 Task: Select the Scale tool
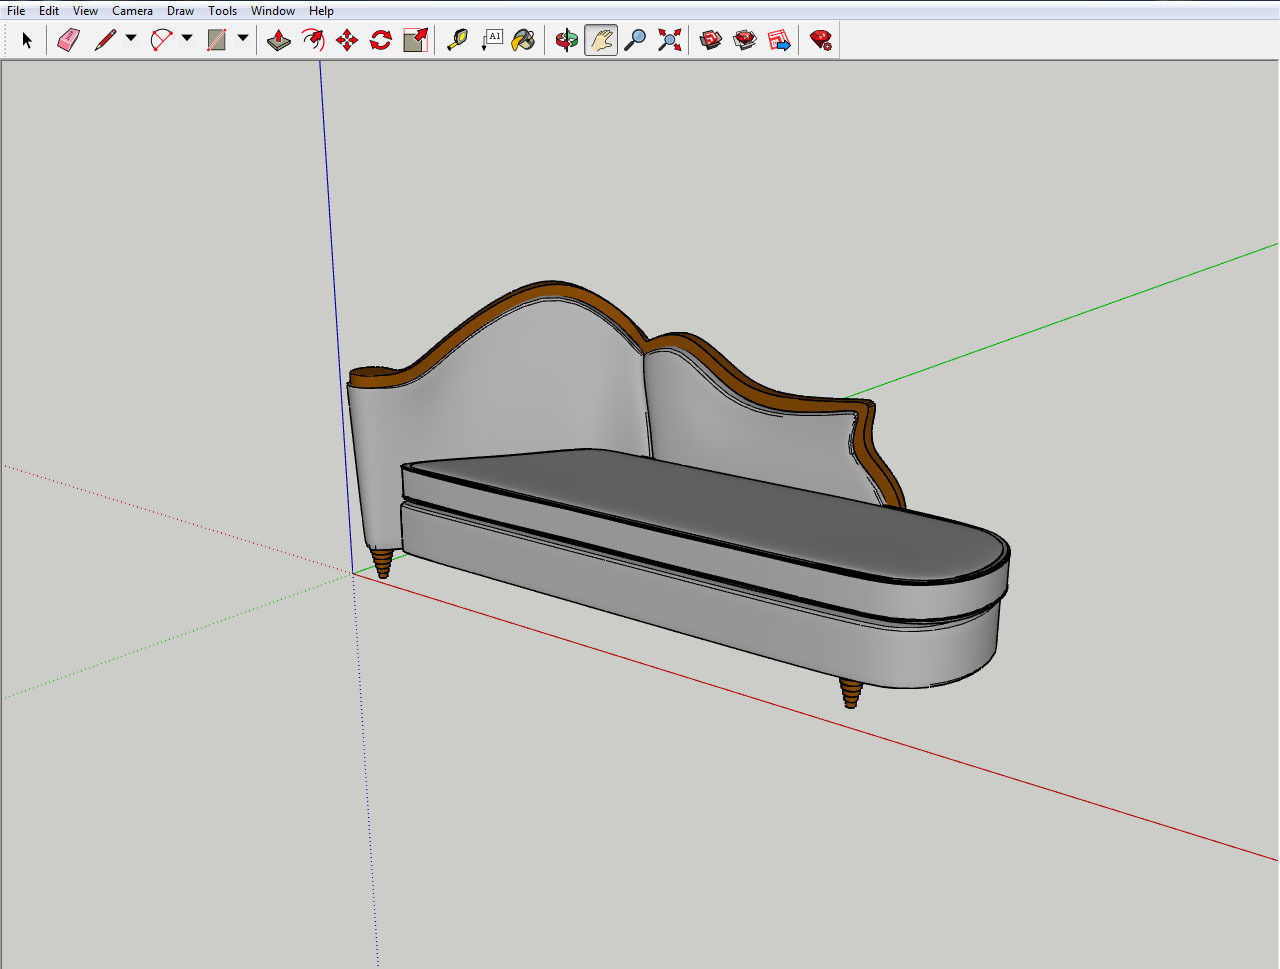(415, 40)
